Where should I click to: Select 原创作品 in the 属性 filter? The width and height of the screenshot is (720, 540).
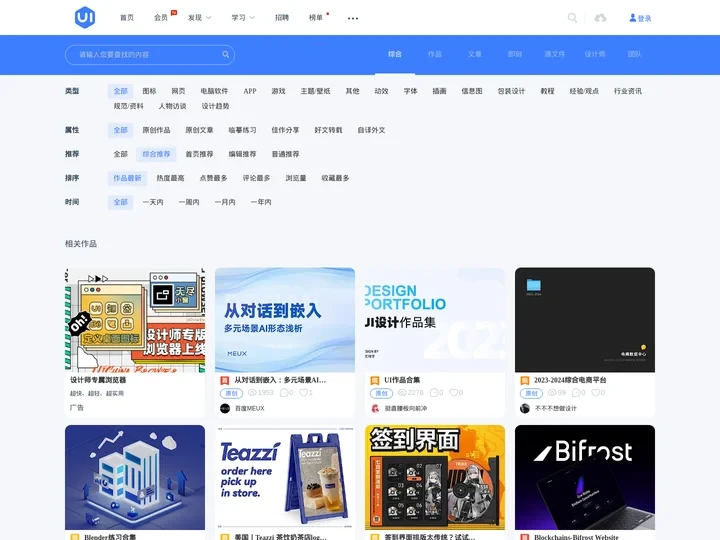pos(156,130)
